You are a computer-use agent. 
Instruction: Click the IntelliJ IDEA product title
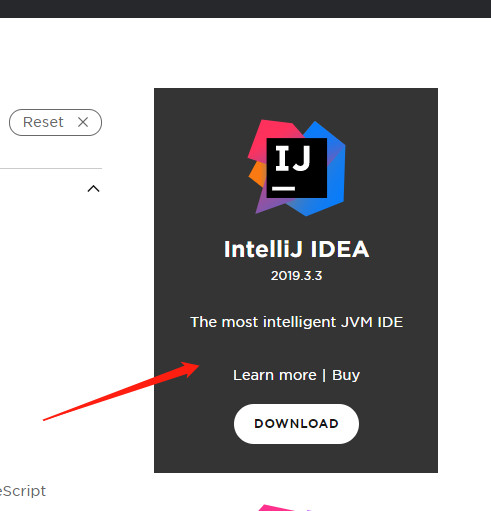[x=296, y=249]
